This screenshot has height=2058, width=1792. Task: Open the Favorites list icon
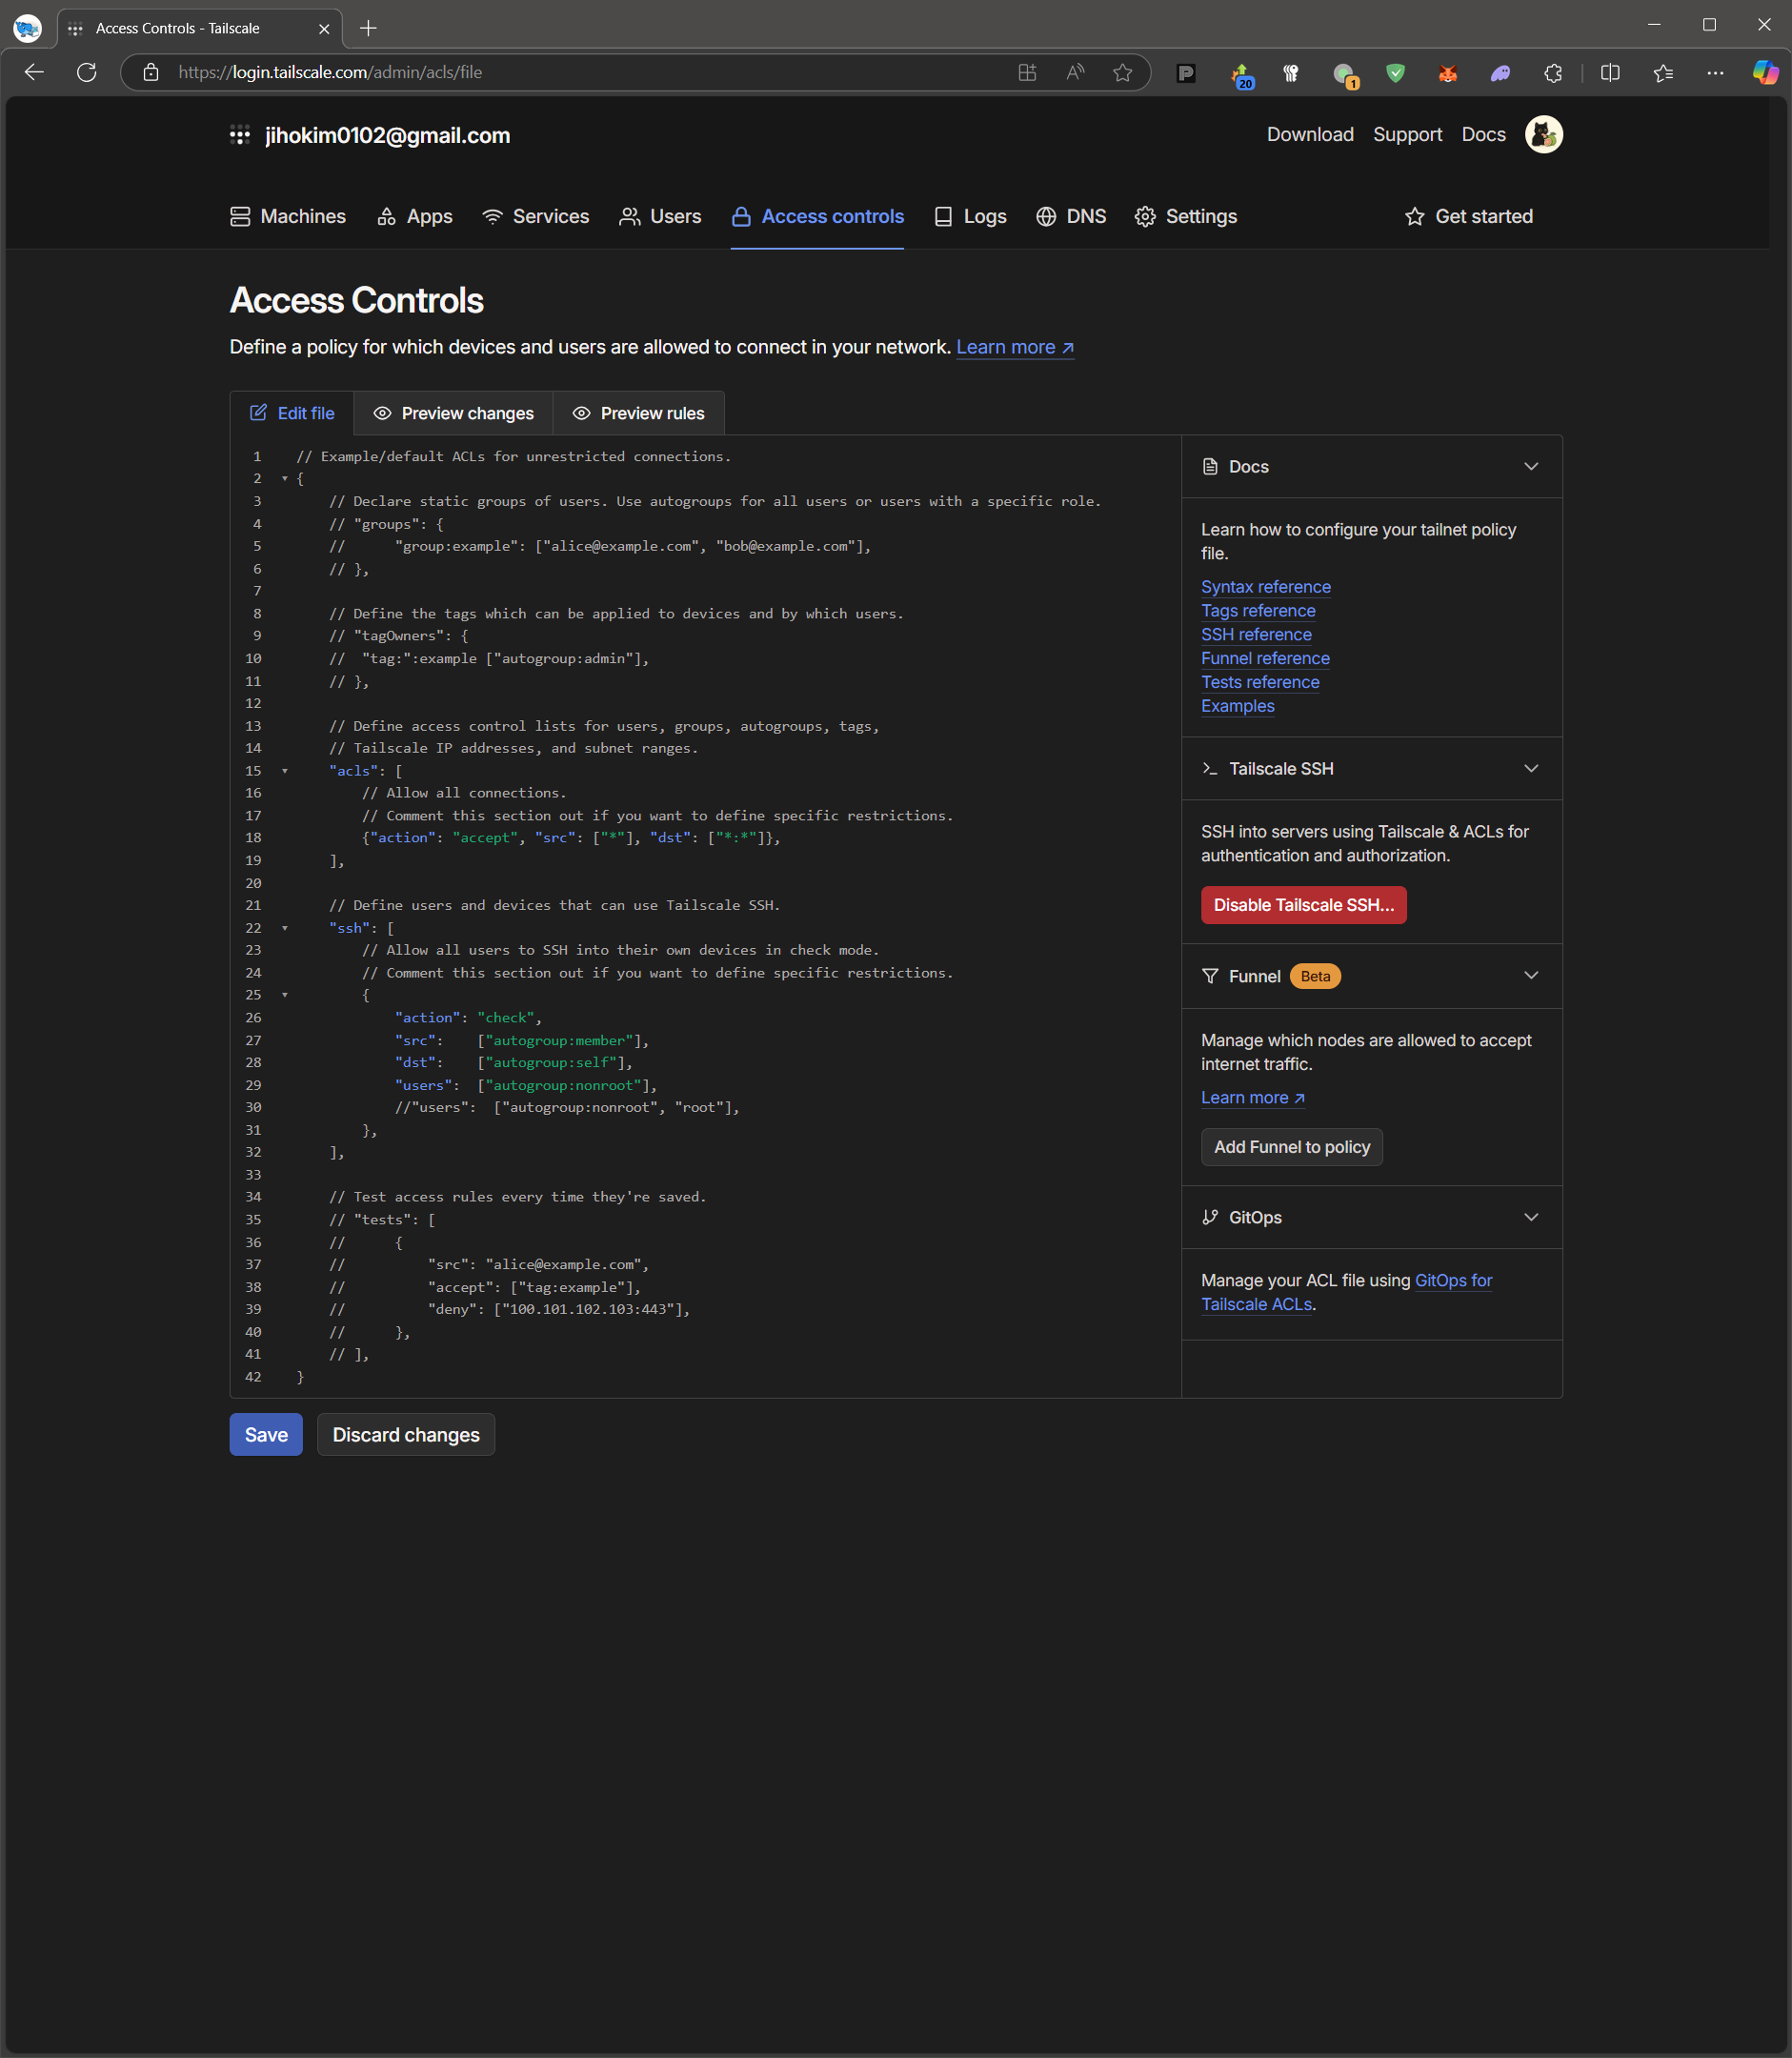pos(1663,72)
